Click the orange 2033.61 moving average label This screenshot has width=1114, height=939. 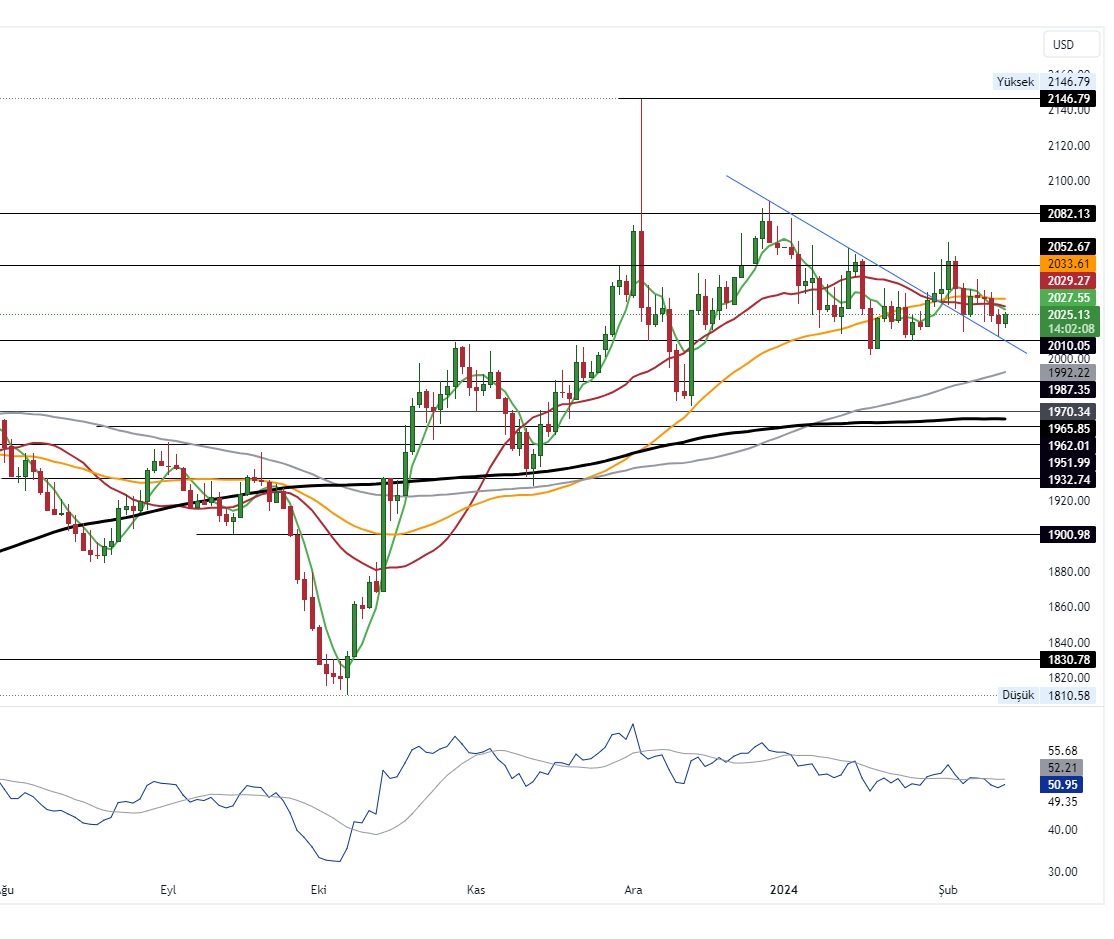point(1069,263)
